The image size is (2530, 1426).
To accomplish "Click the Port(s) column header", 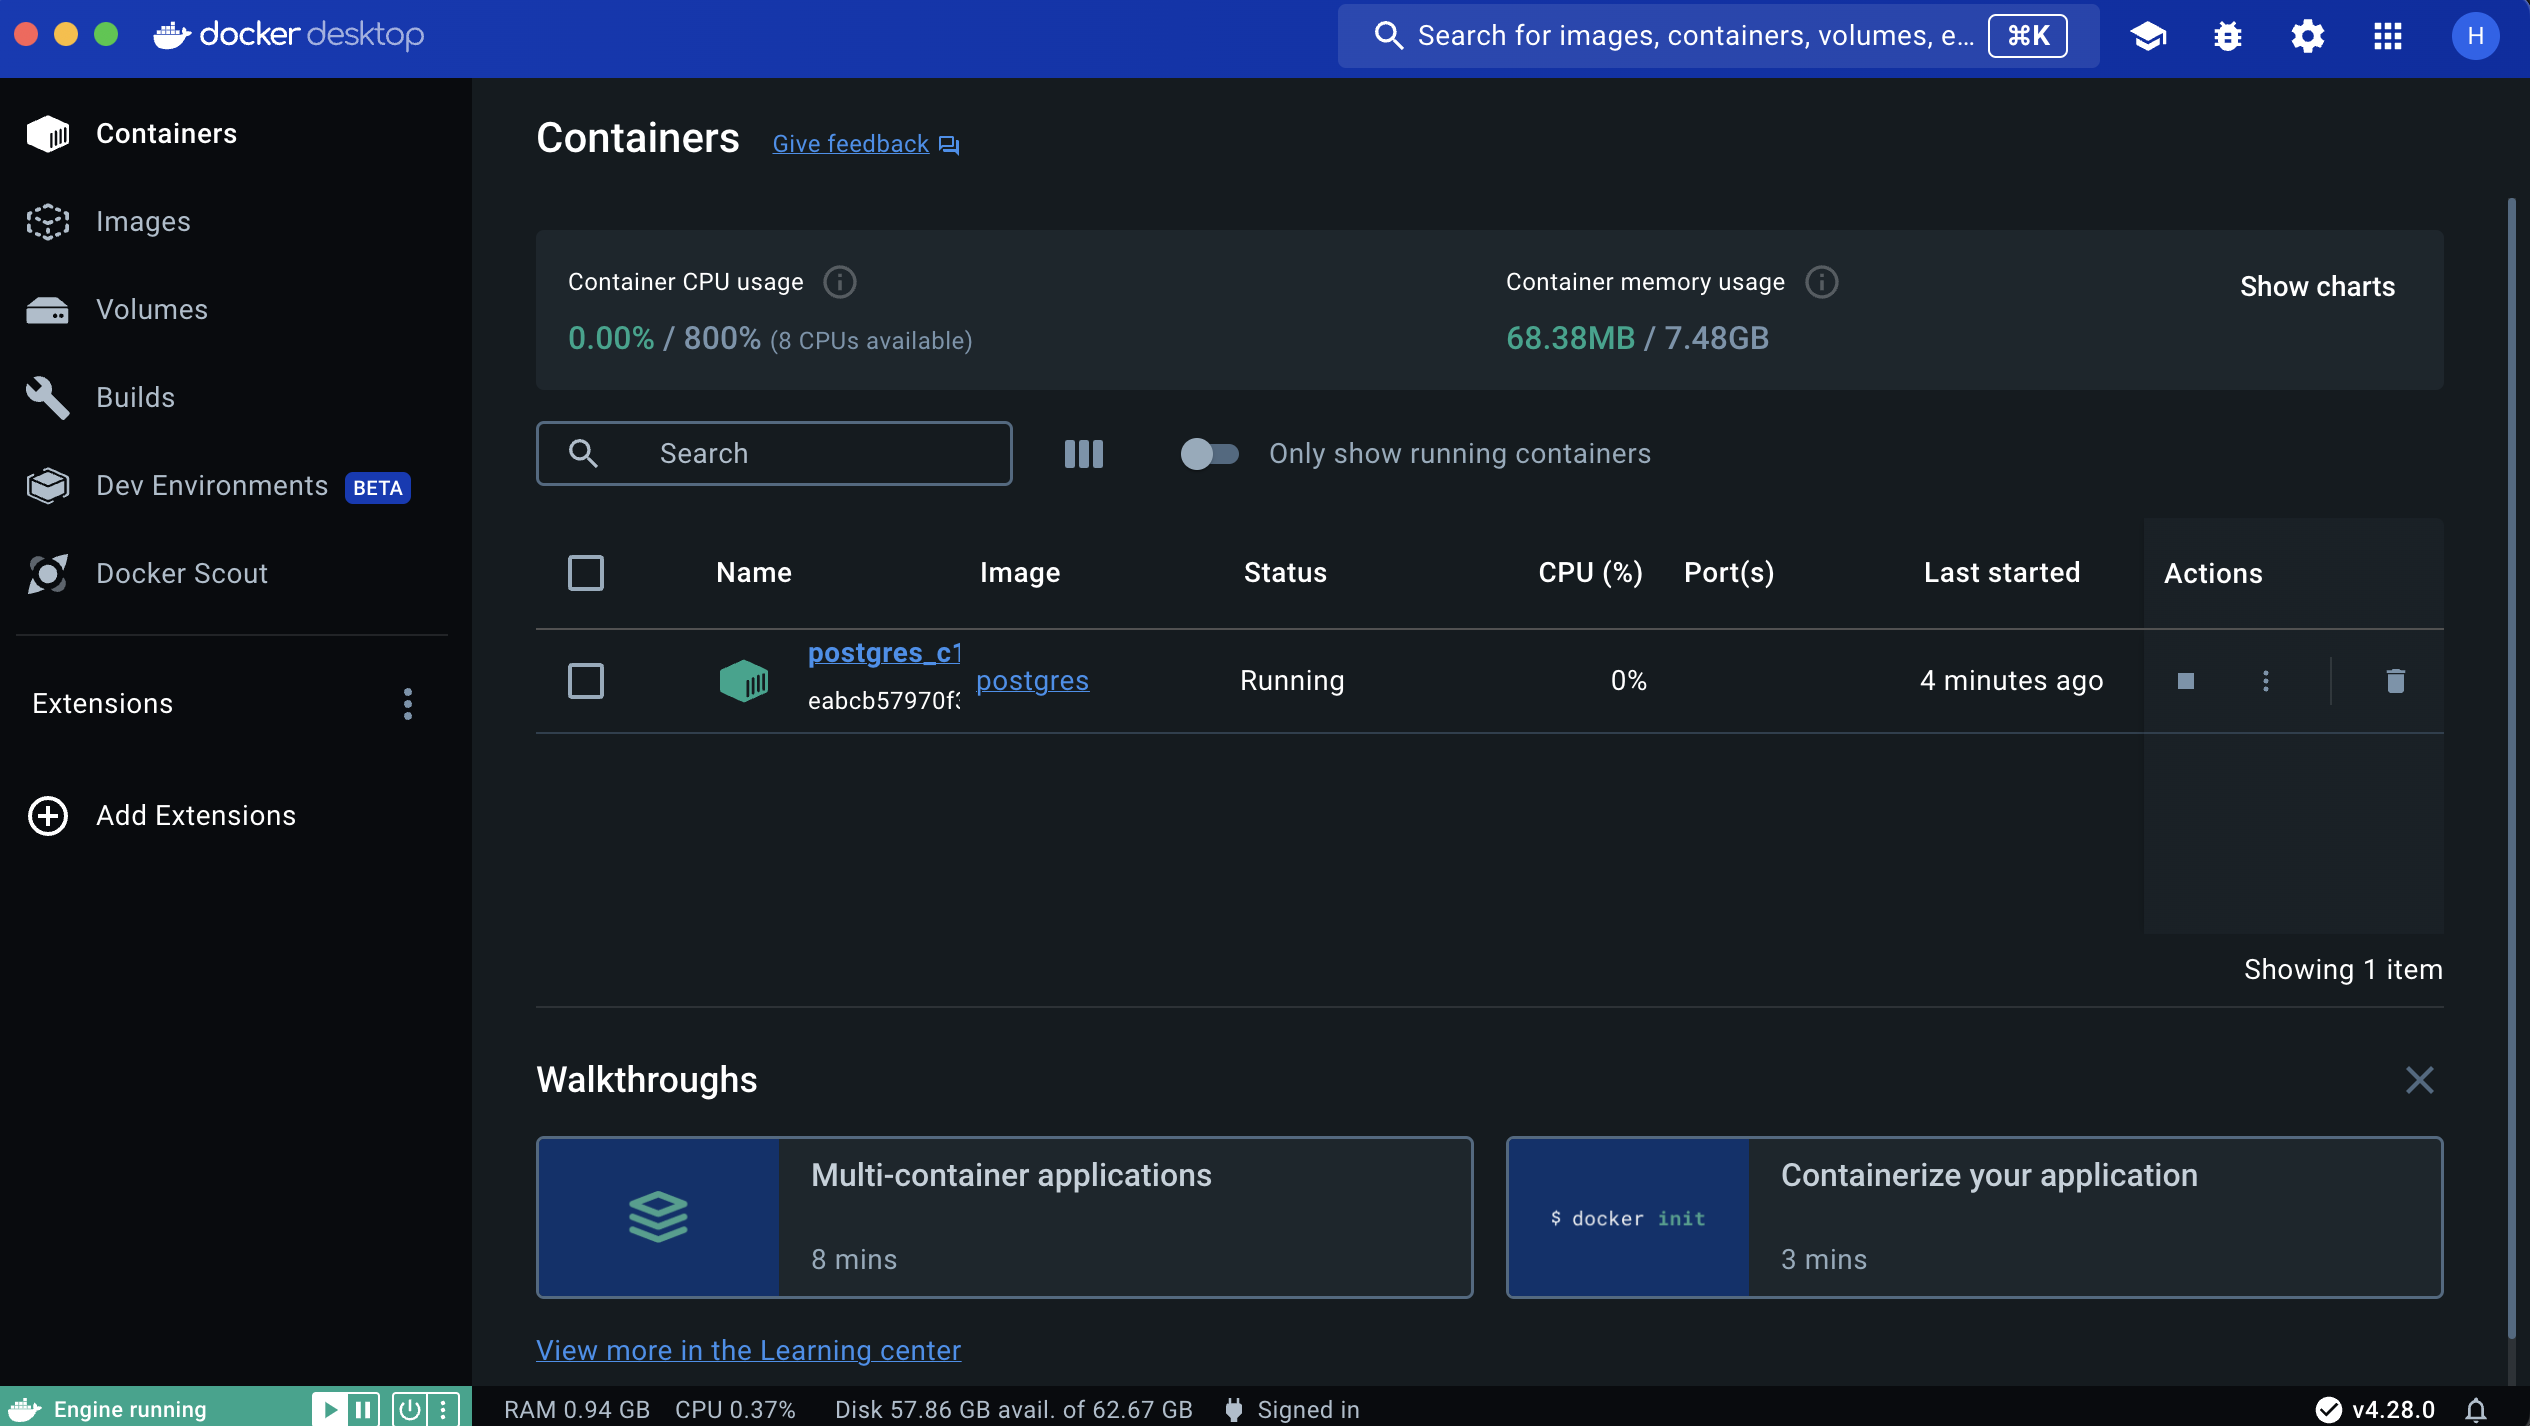I will [x=1729, y=573].
